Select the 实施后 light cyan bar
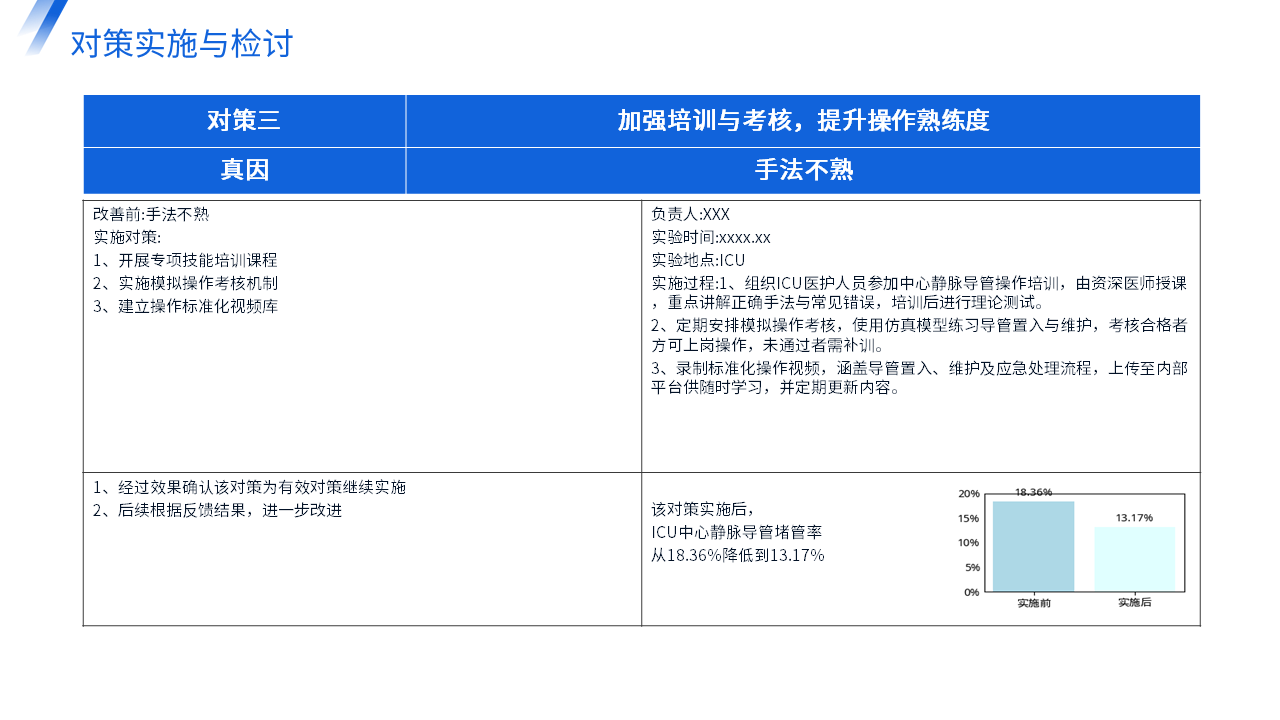This screenshot has width=1280, height=720. pyautogui.click(x=1134, y=559)
